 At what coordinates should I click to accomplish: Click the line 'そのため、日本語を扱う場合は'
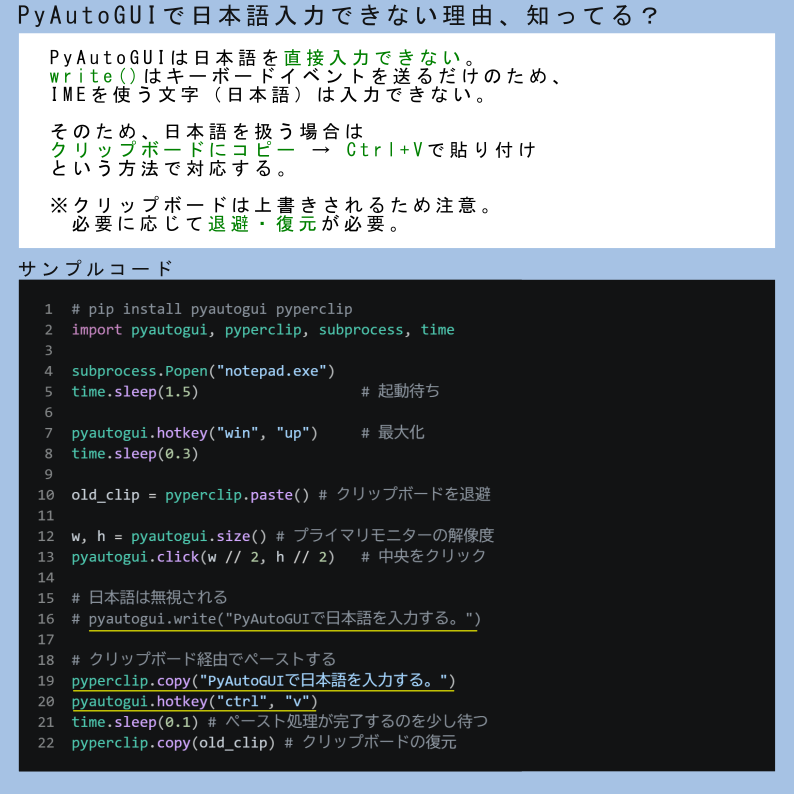coord(207,132)
